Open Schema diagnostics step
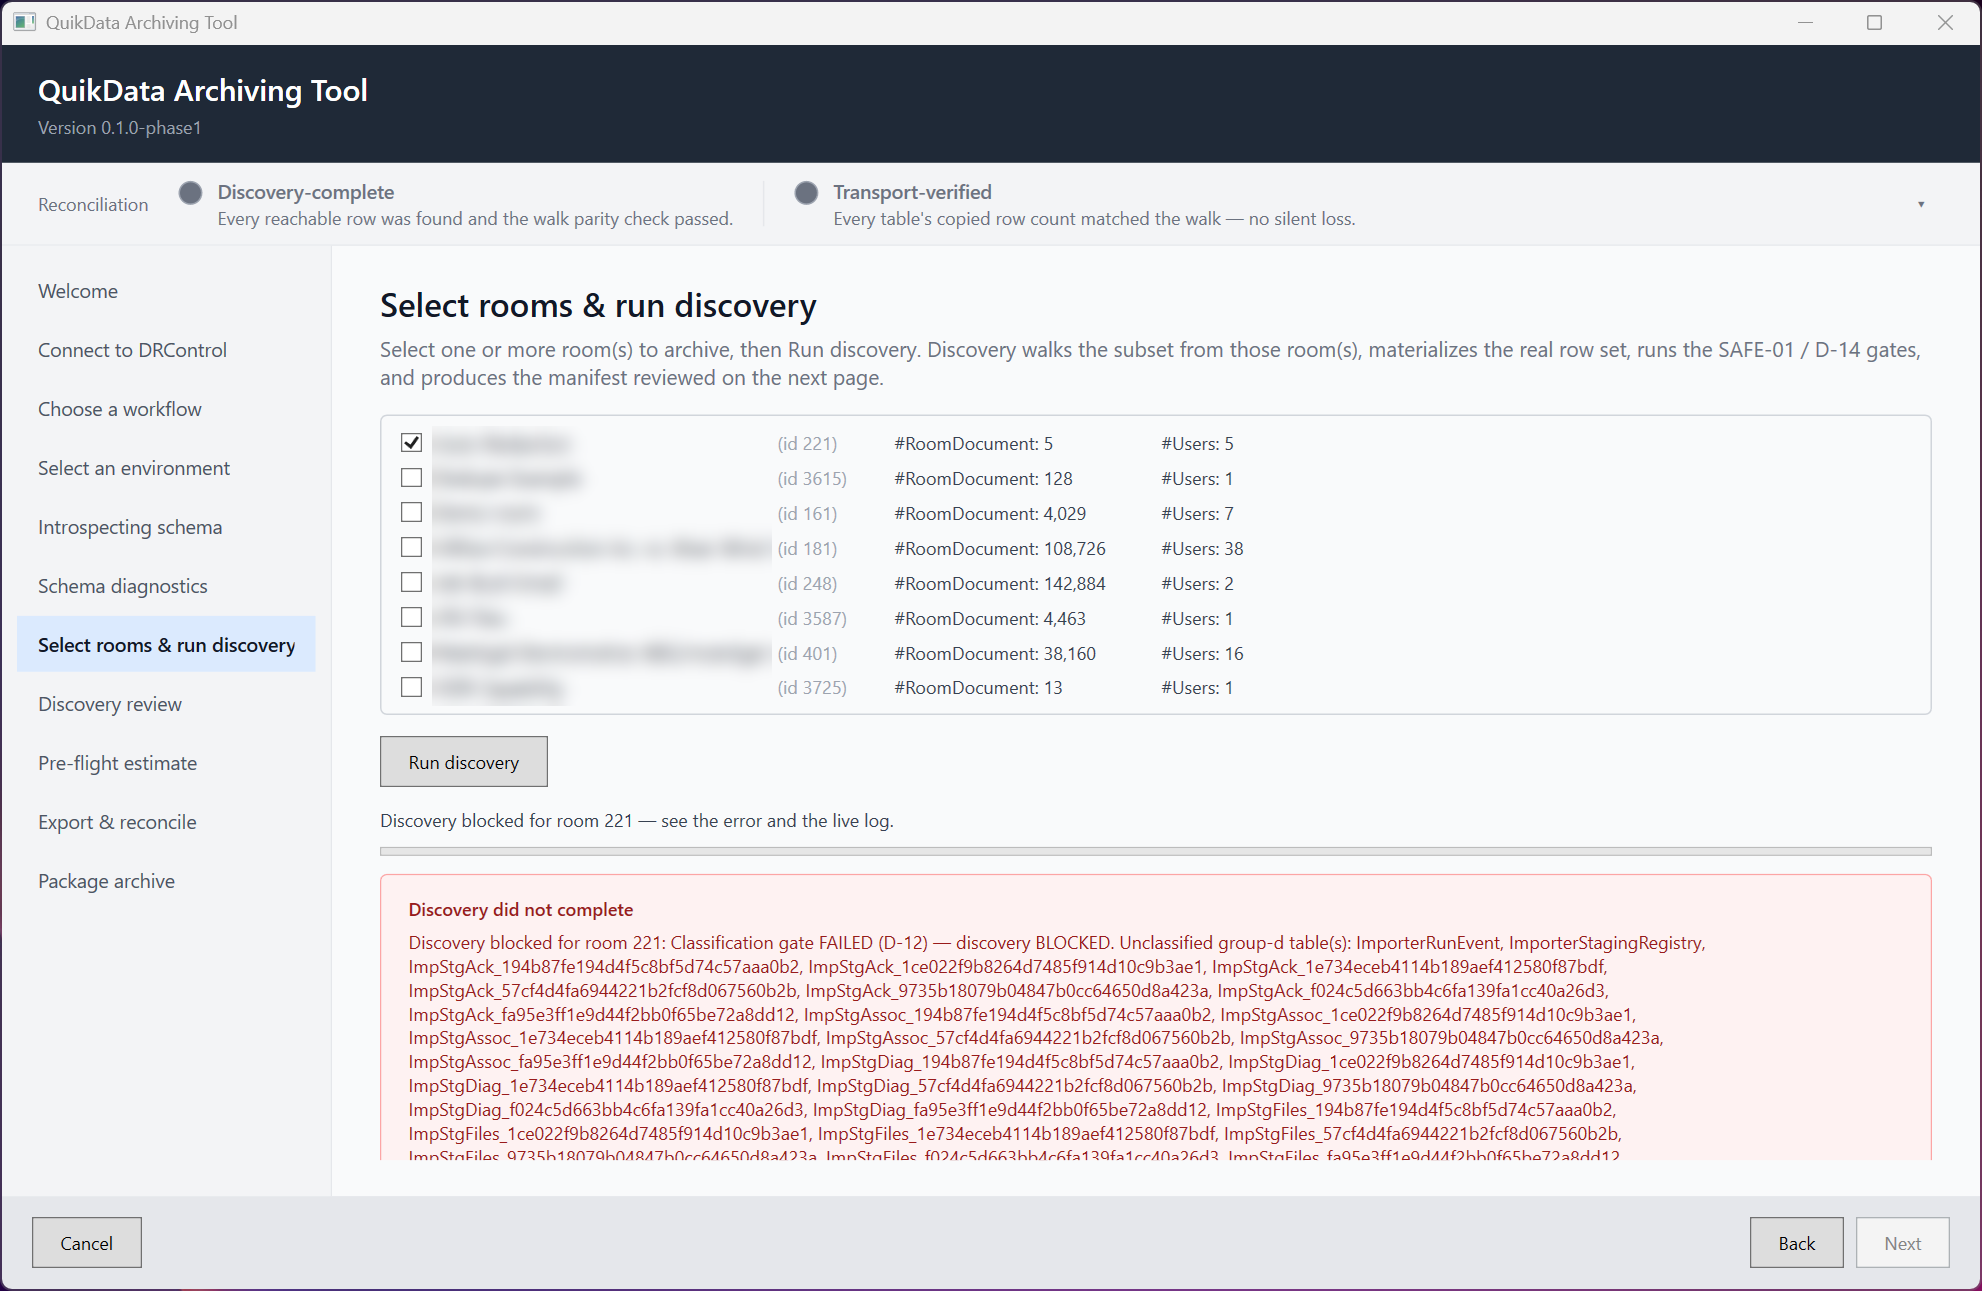 pos(166,586)
